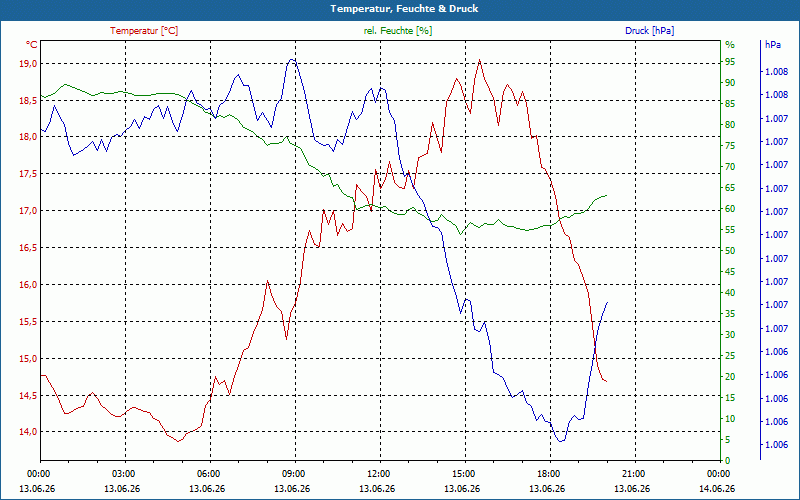Click the '90' humidity axis value
Image resolution: width=800 pixels, height=500 pixels.
coord(730,83)
